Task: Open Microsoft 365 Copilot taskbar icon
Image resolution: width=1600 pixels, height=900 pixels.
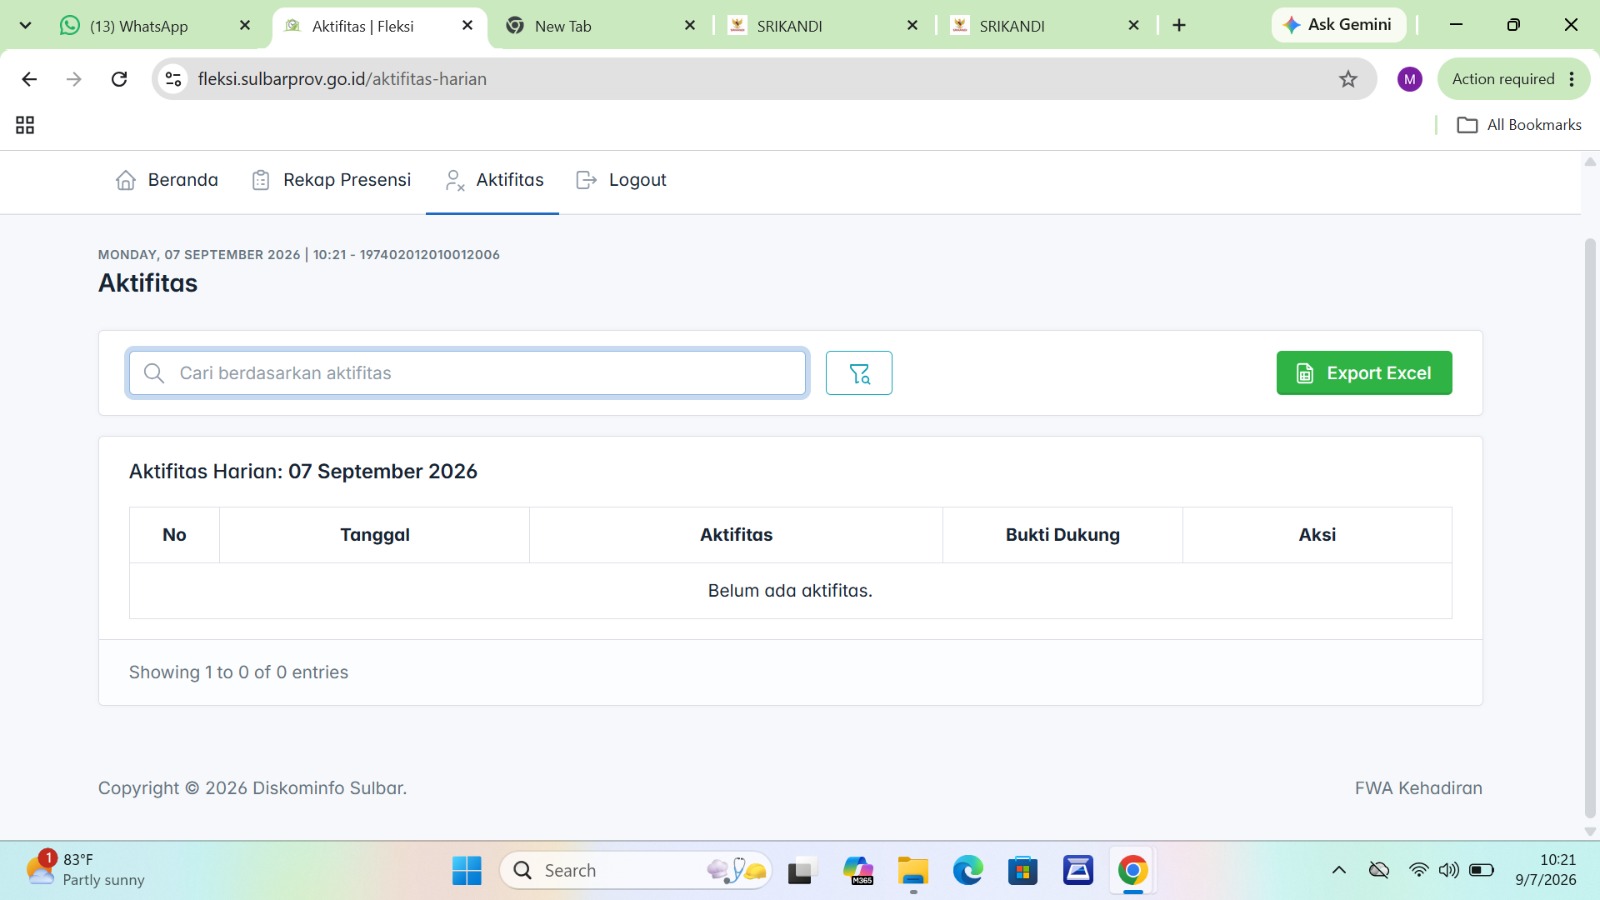Action: [858, 871]
